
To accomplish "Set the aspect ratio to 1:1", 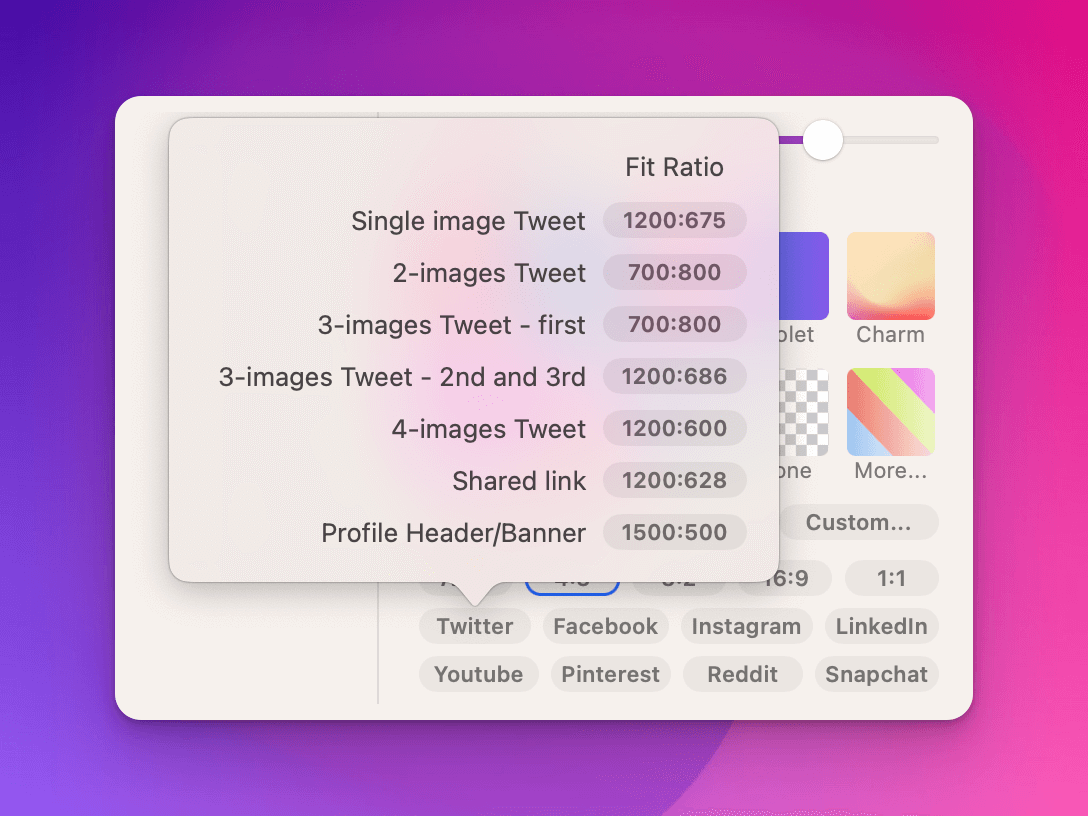I will point(890,578).
